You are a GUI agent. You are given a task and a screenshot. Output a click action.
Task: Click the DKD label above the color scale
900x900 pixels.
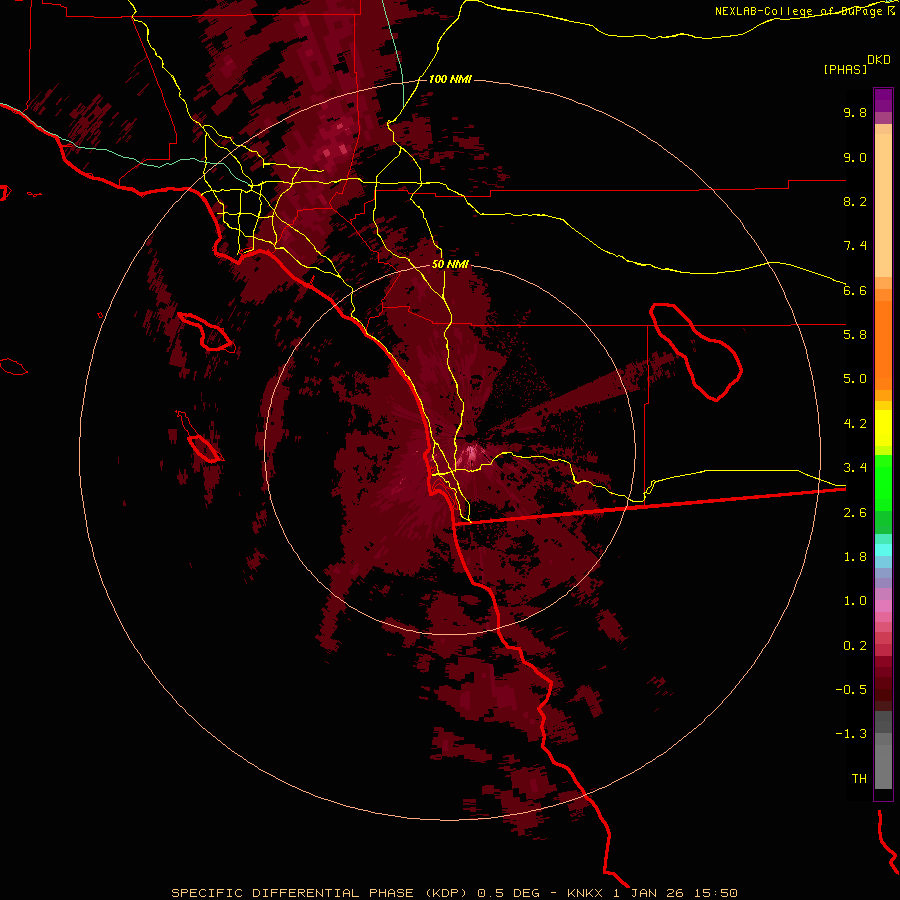coord(879,59)
